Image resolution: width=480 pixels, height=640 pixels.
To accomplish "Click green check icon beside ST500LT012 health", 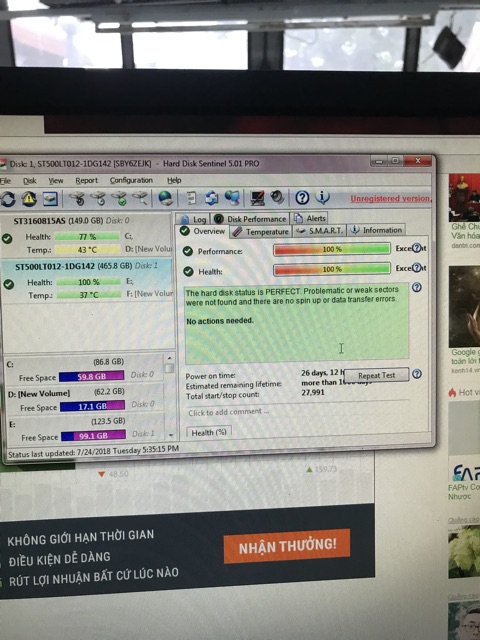I will (x=8, y=284).
